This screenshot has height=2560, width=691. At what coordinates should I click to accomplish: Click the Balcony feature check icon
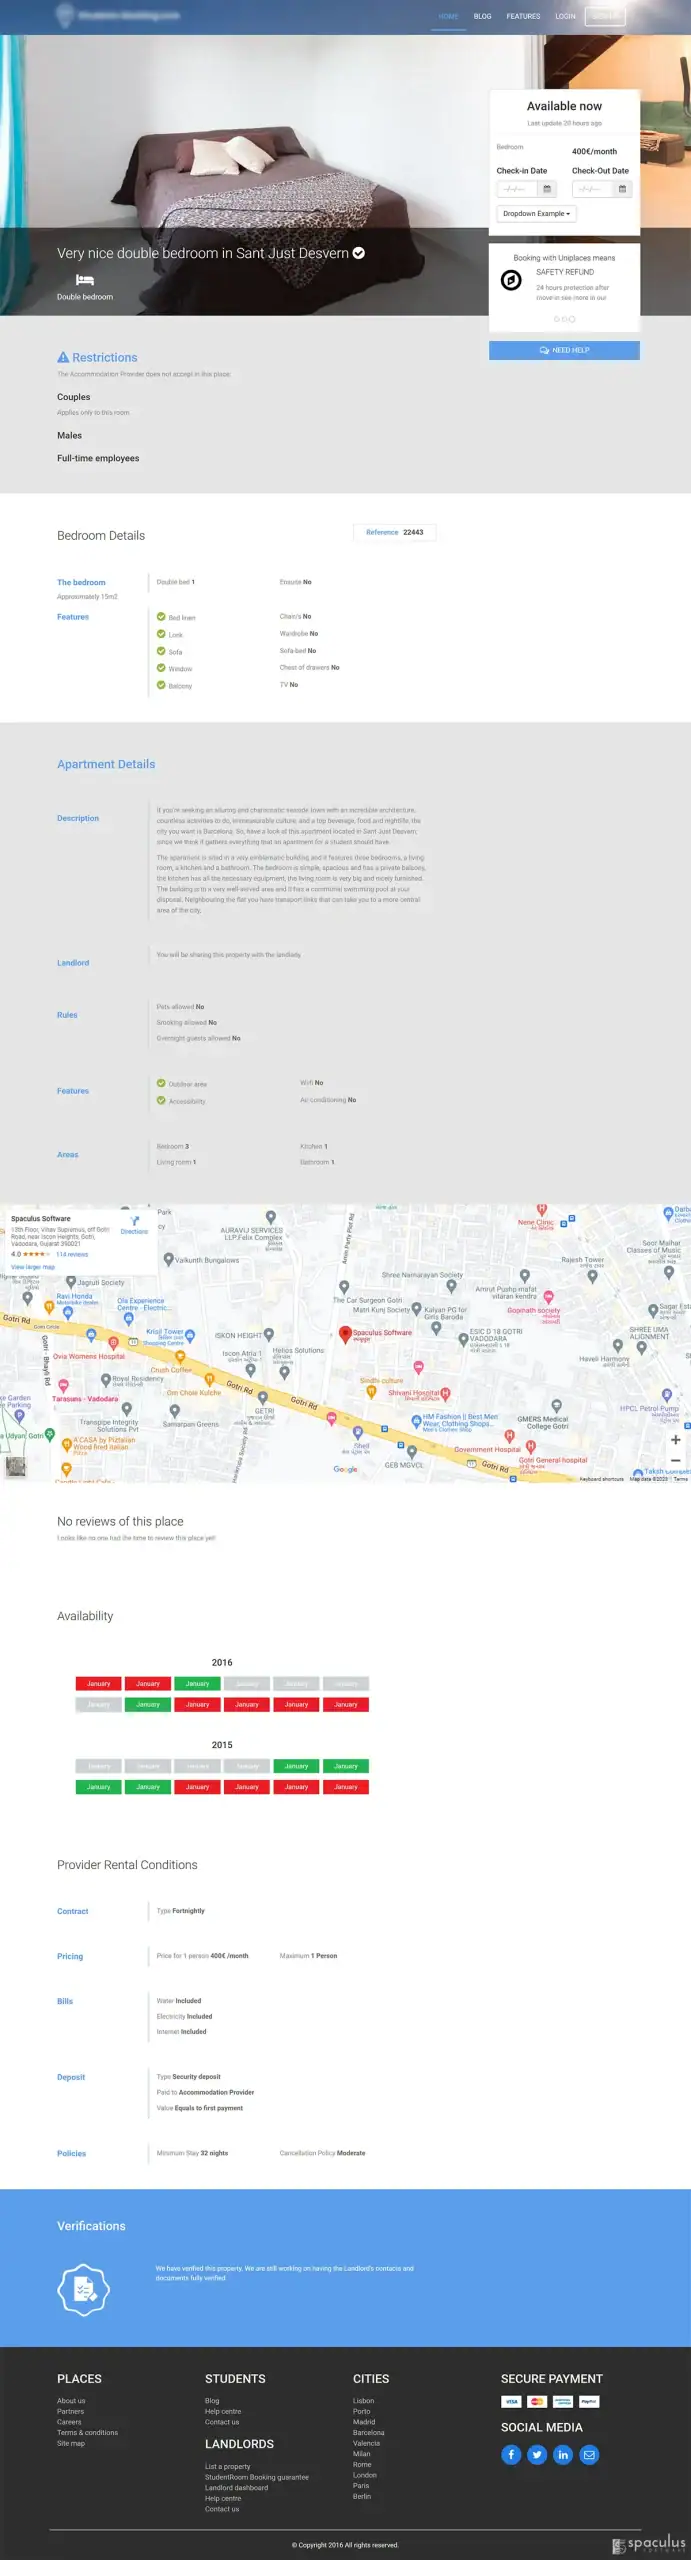[x=161, y=685]
